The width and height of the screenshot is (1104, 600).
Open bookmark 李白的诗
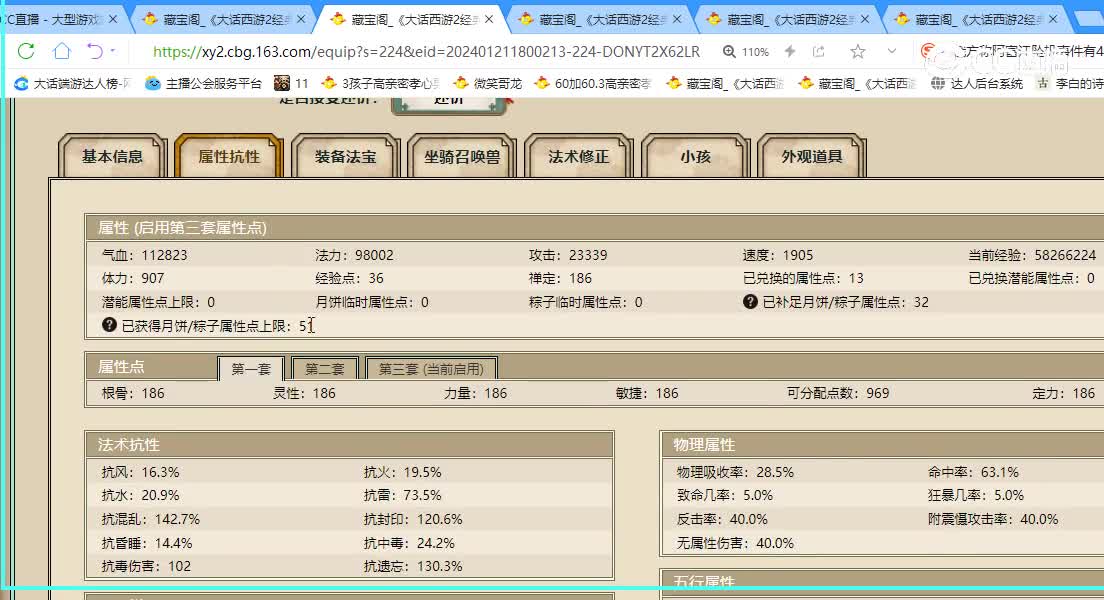(1070, 83)
